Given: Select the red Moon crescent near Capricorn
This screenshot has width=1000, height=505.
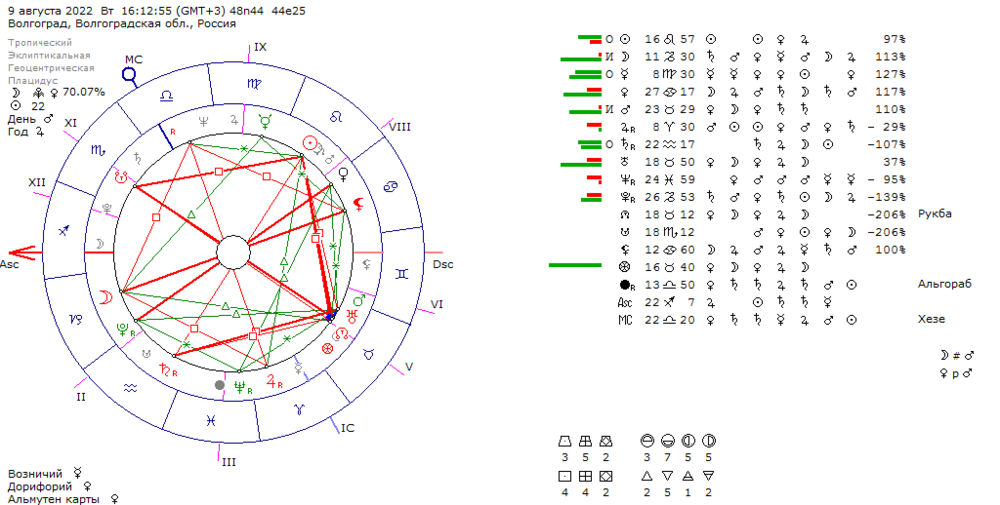Looking at the screenshot, I should click(x=106, y=298).
